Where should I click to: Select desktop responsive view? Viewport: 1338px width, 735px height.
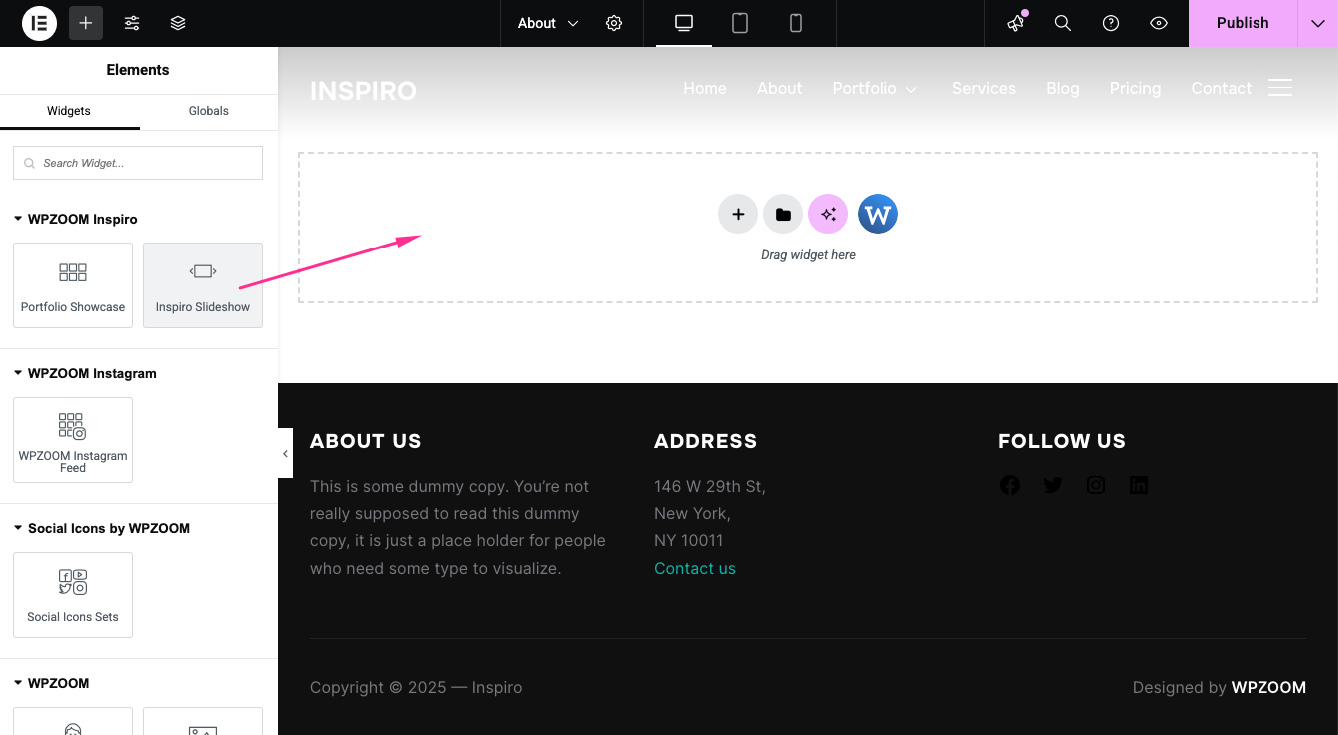pos(684,23)
